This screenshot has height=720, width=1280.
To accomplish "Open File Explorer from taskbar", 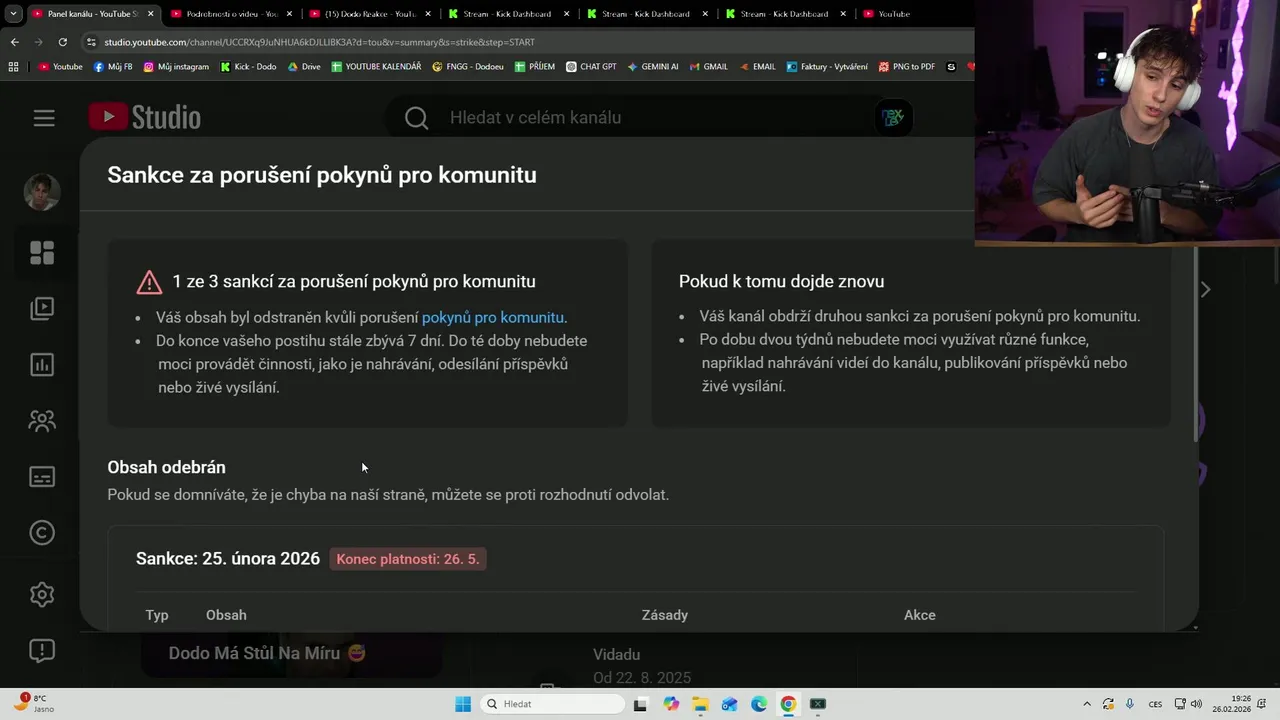I will tap(700, 704).
